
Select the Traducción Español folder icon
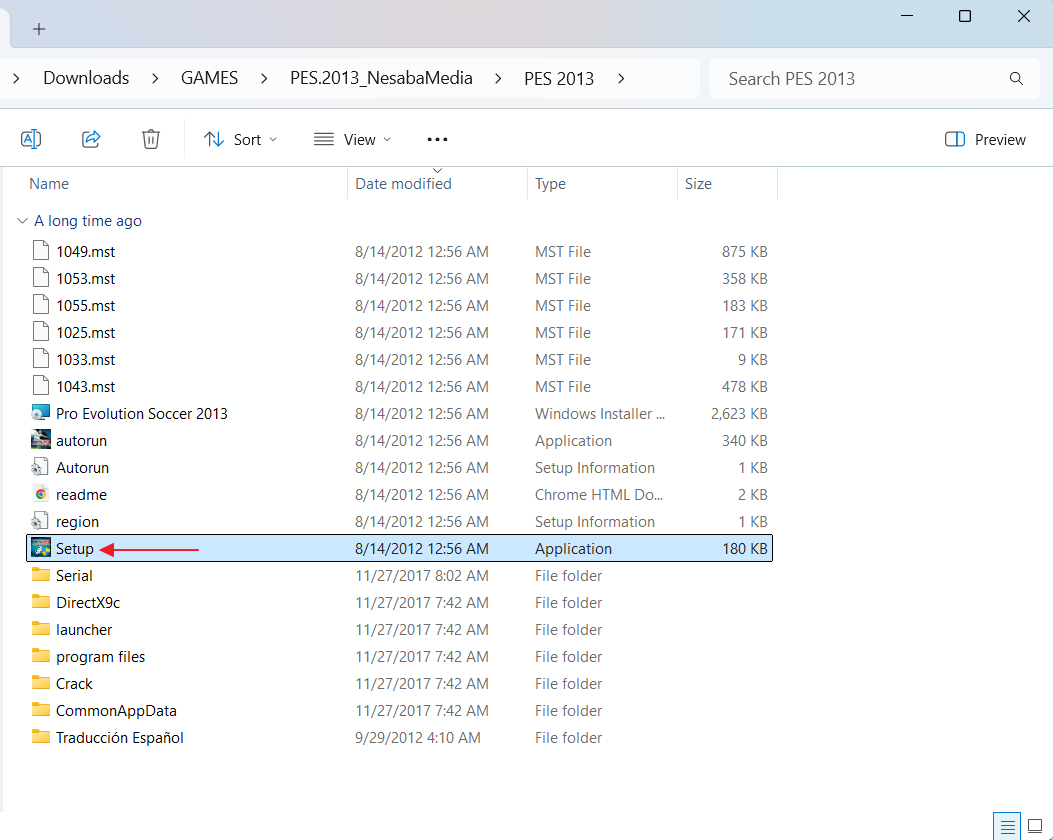tap(41, 737)
